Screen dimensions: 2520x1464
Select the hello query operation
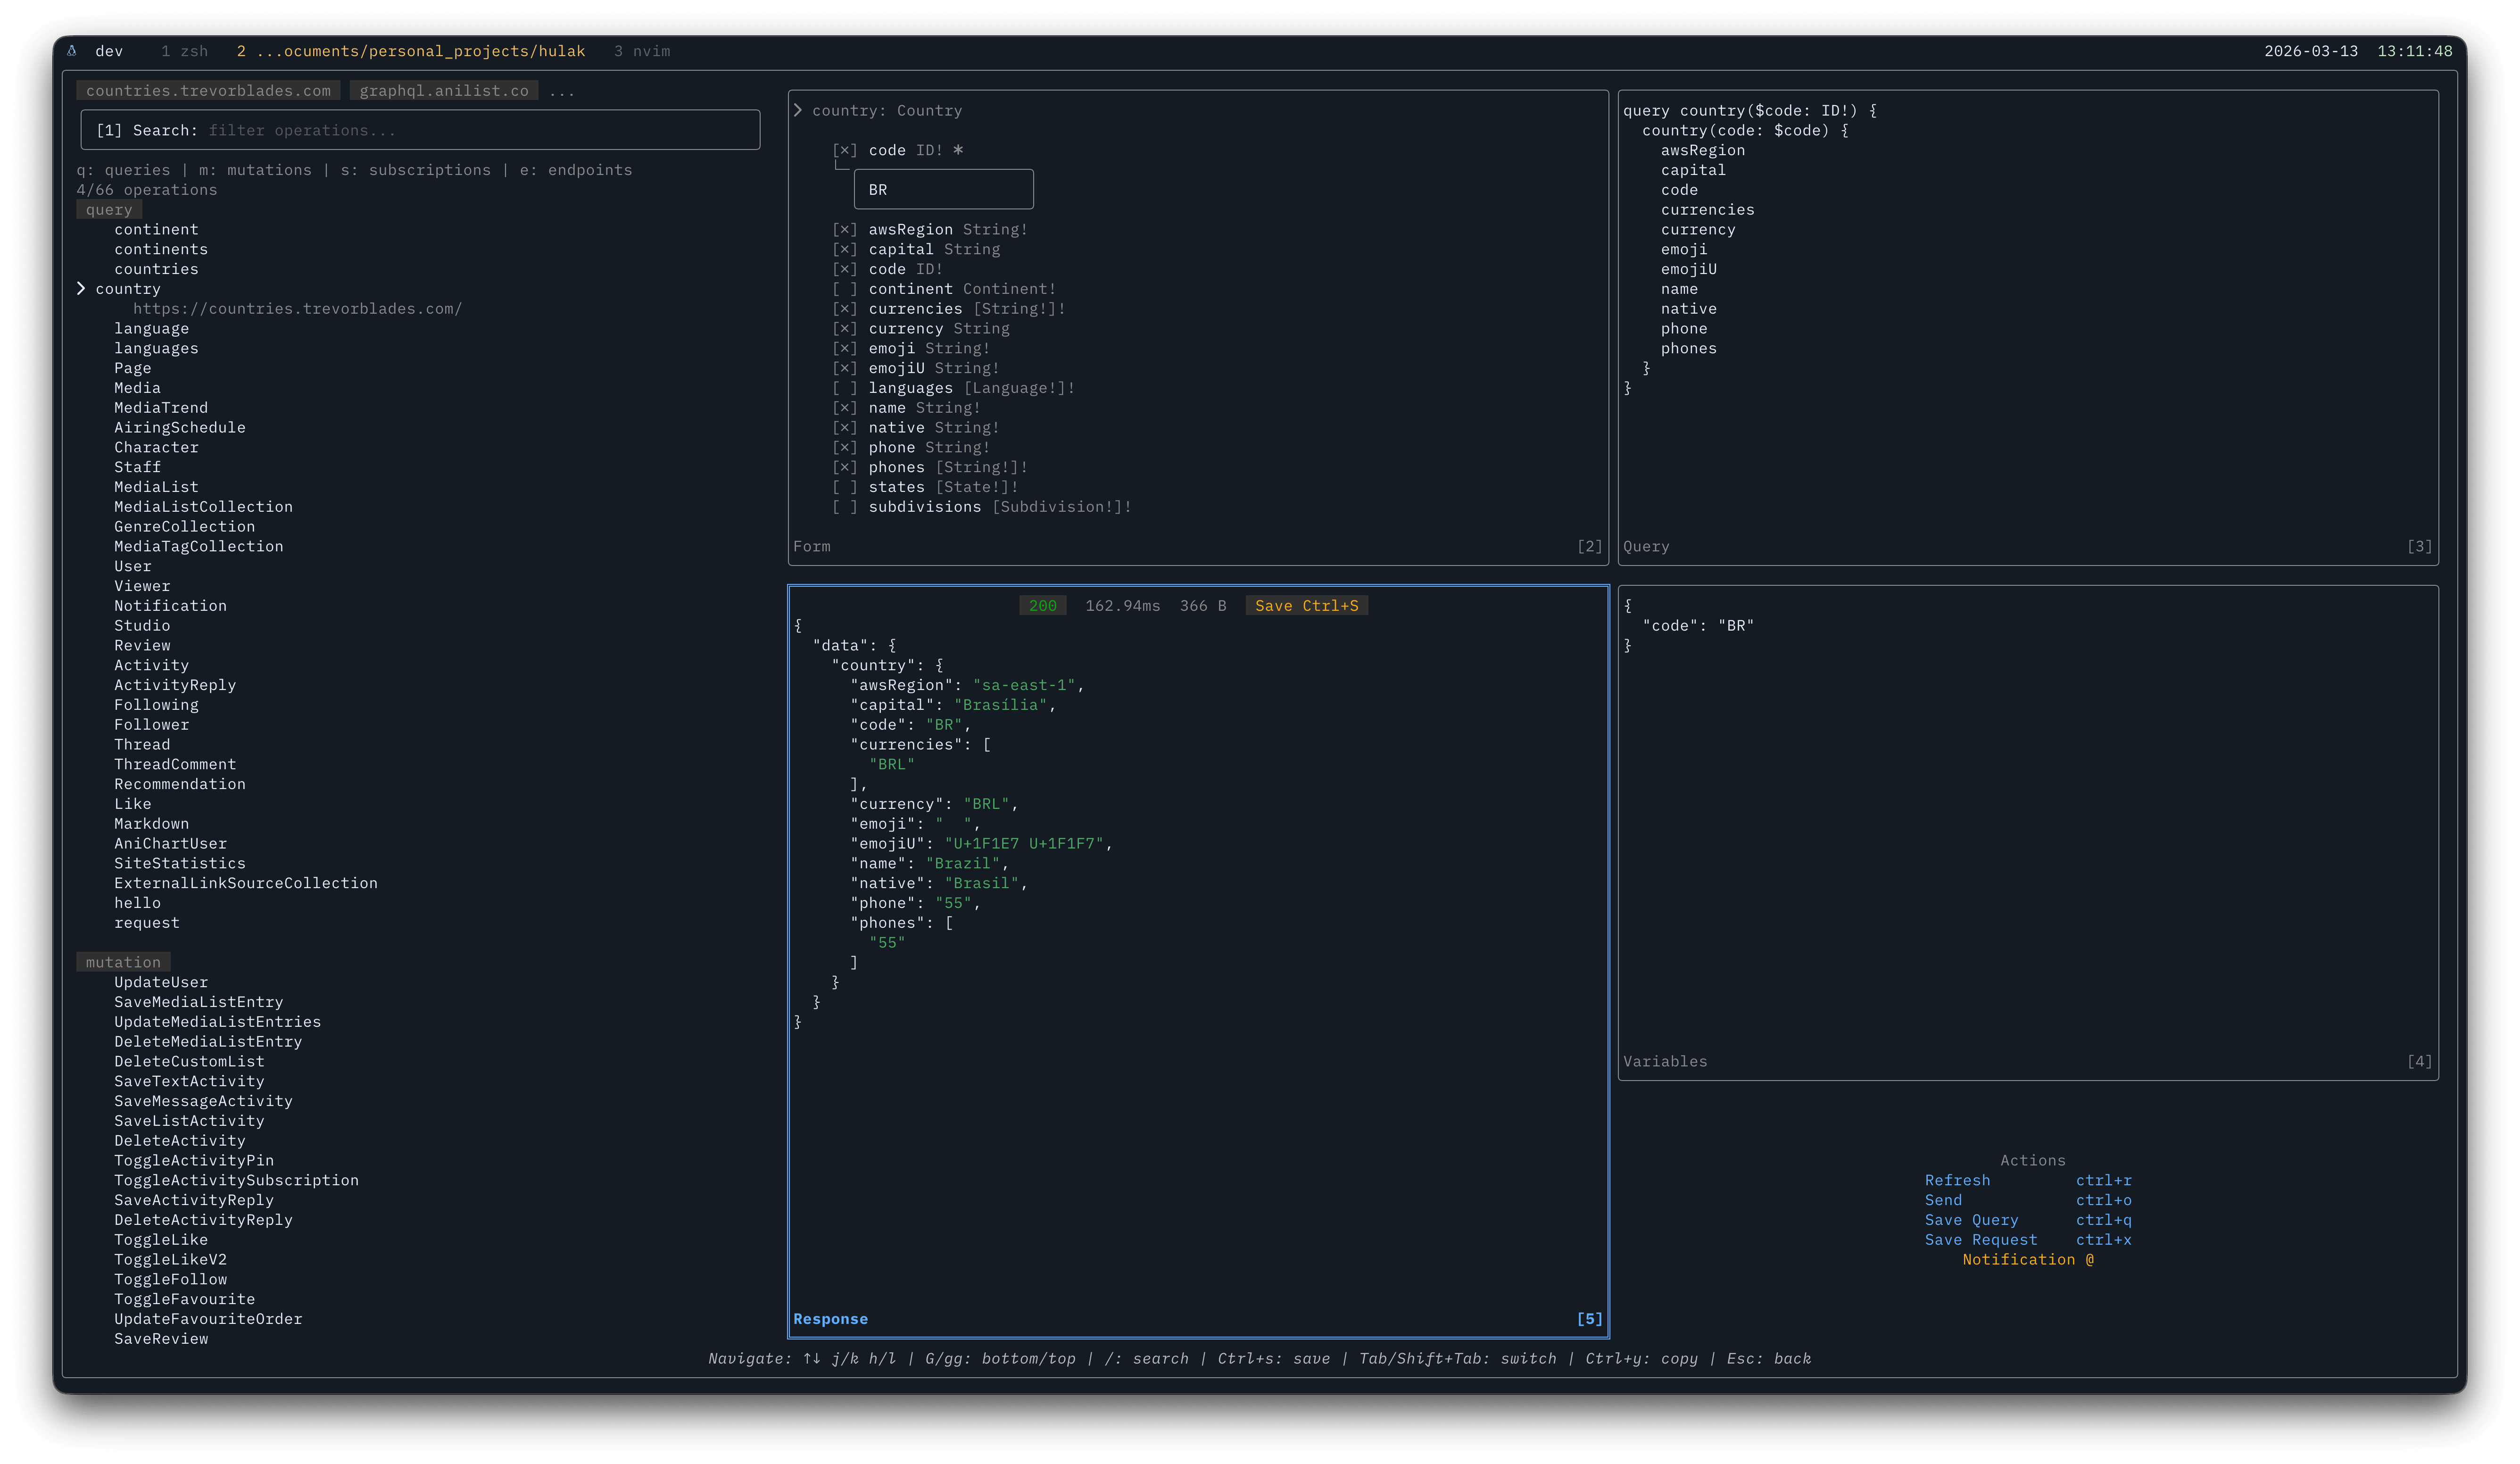tap(137, 903)
